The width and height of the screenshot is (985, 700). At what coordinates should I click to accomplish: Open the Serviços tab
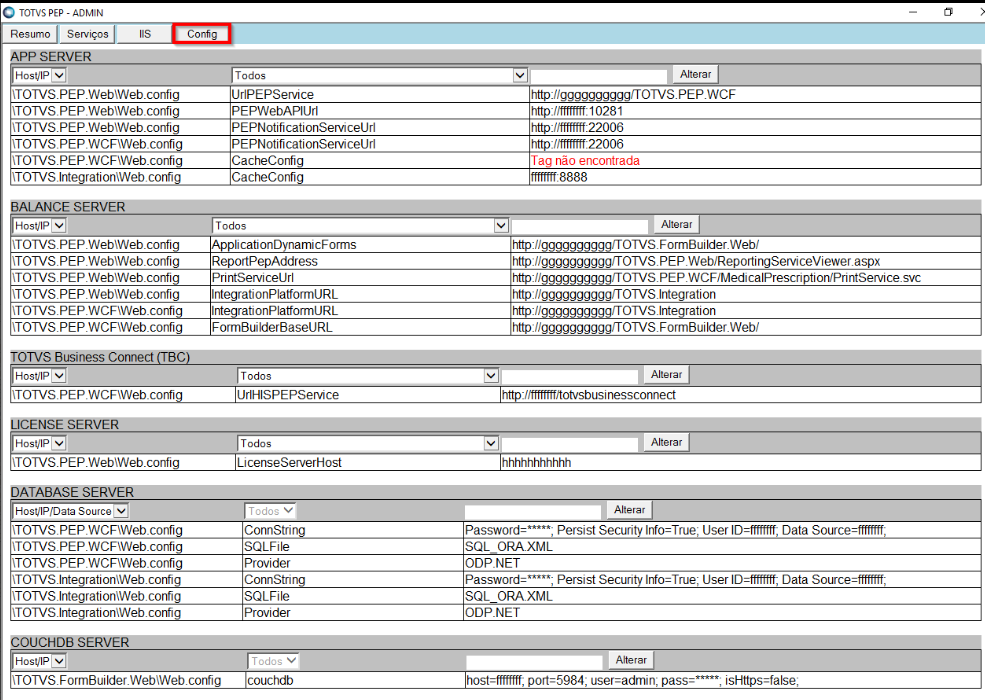pyautogui.click(x=88, y=34)
